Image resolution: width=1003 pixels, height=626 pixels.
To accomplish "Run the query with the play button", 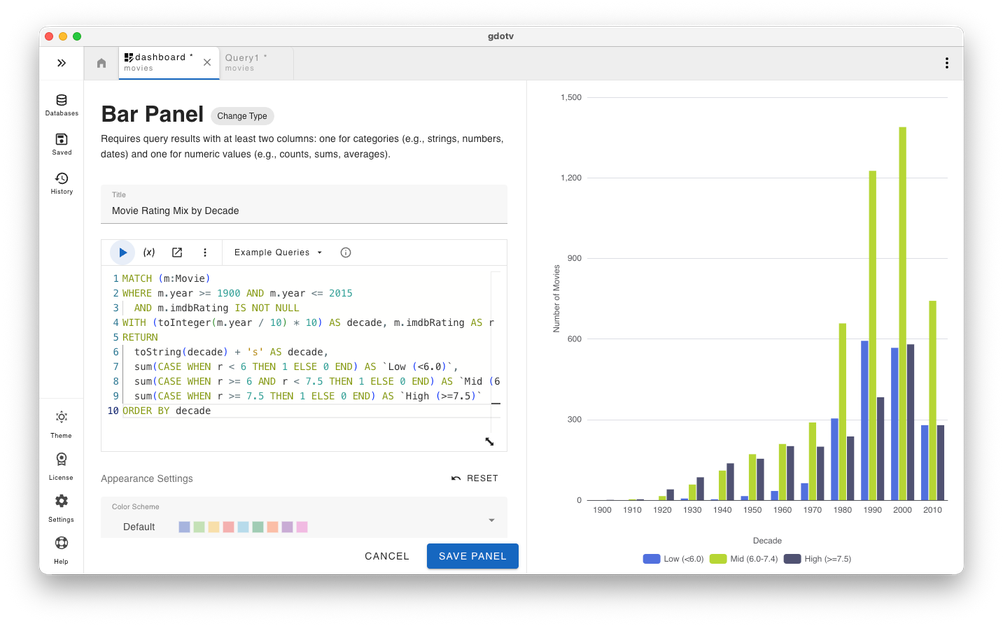I will tap(123, 253).
